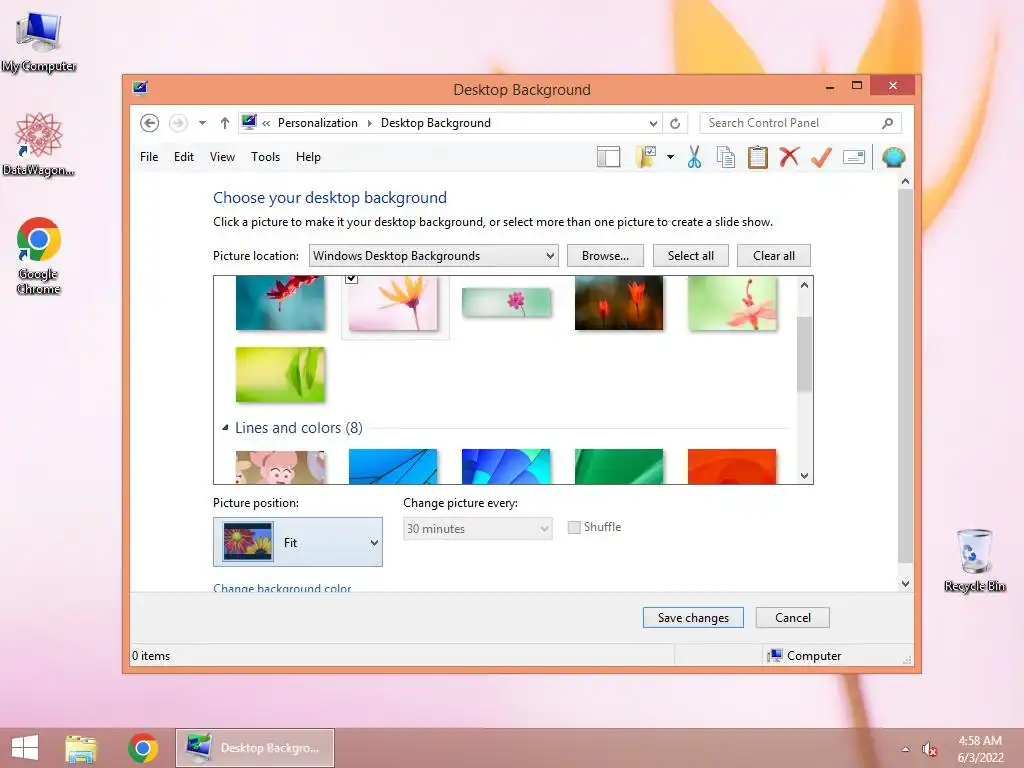The height and width of the screenshot is (768, 1024).
Task: Click the Cancel button
Action: click(793, 618)
